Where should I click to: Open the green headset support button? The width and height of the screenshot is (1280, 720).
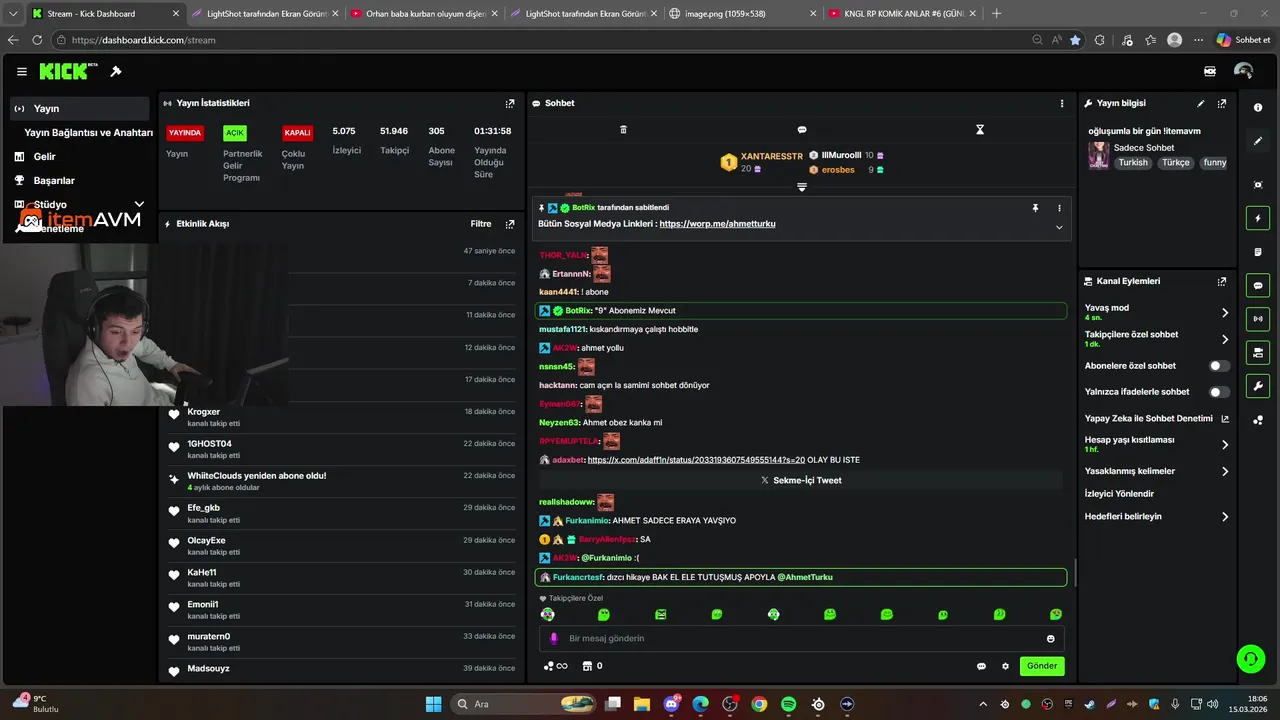(1250, 658)
